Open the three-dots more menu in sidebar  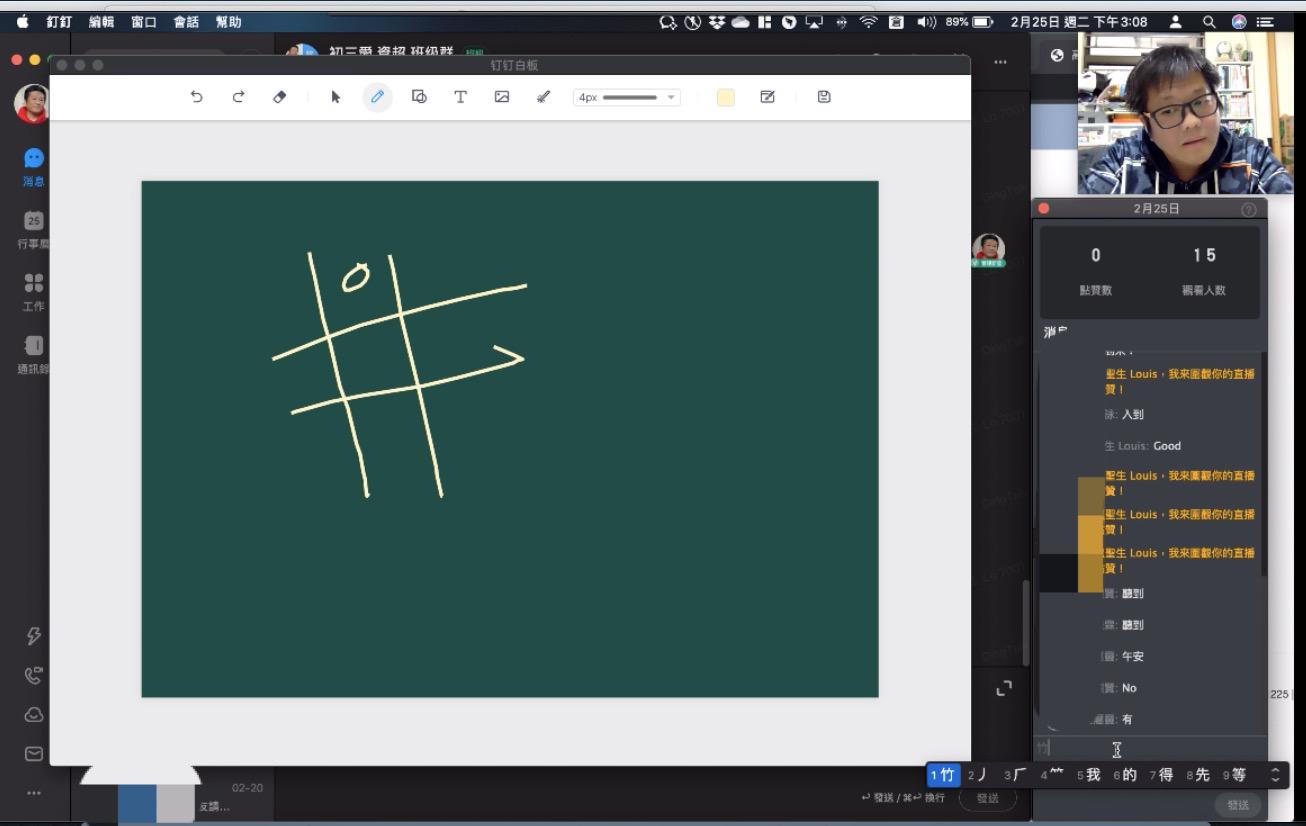click(34, 793)
